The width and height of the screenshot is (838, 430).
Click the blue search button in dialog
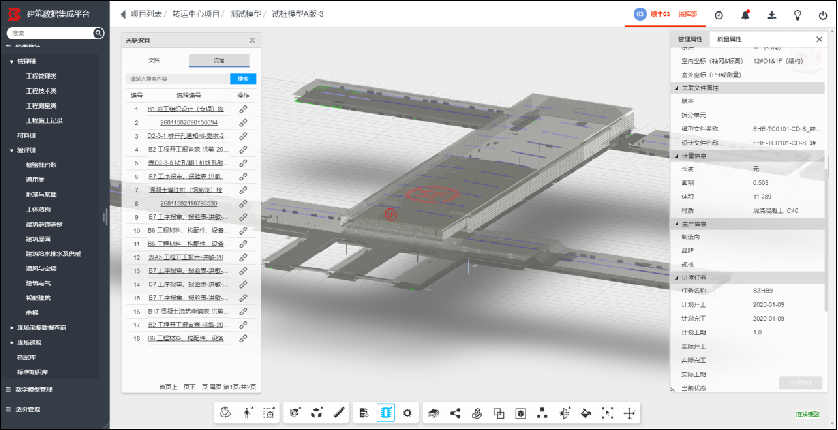[241, 78]
